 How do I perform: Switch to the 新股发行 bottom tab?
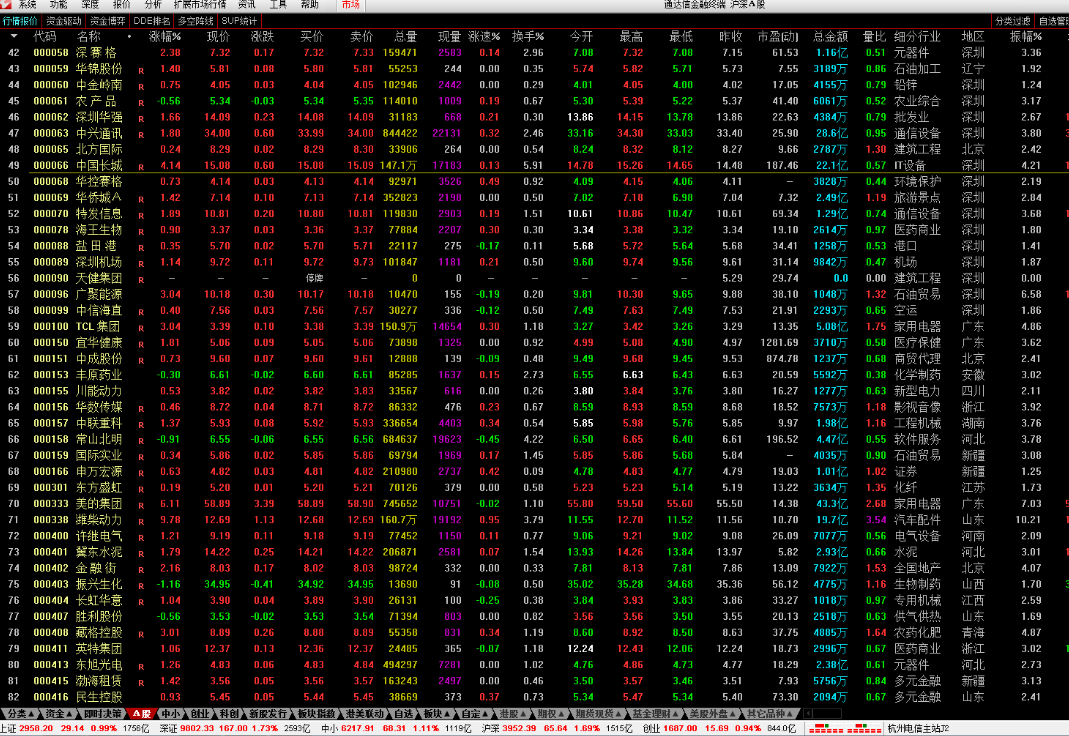pyautogui.click(x=268, y=714)
